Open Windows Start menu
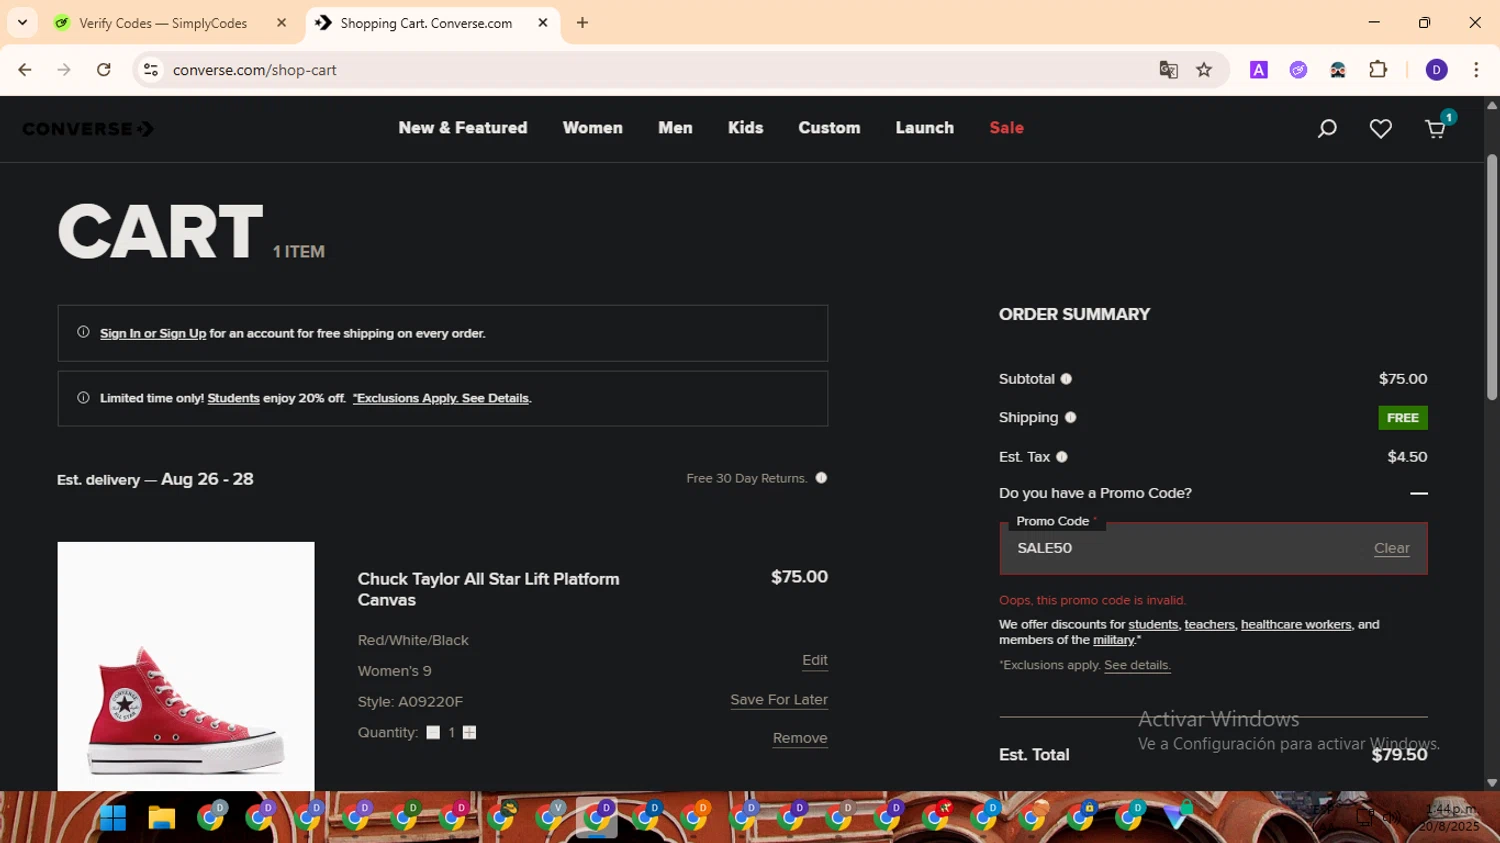The height and width of the screenshot is (843, 1500). coord(112,818)
